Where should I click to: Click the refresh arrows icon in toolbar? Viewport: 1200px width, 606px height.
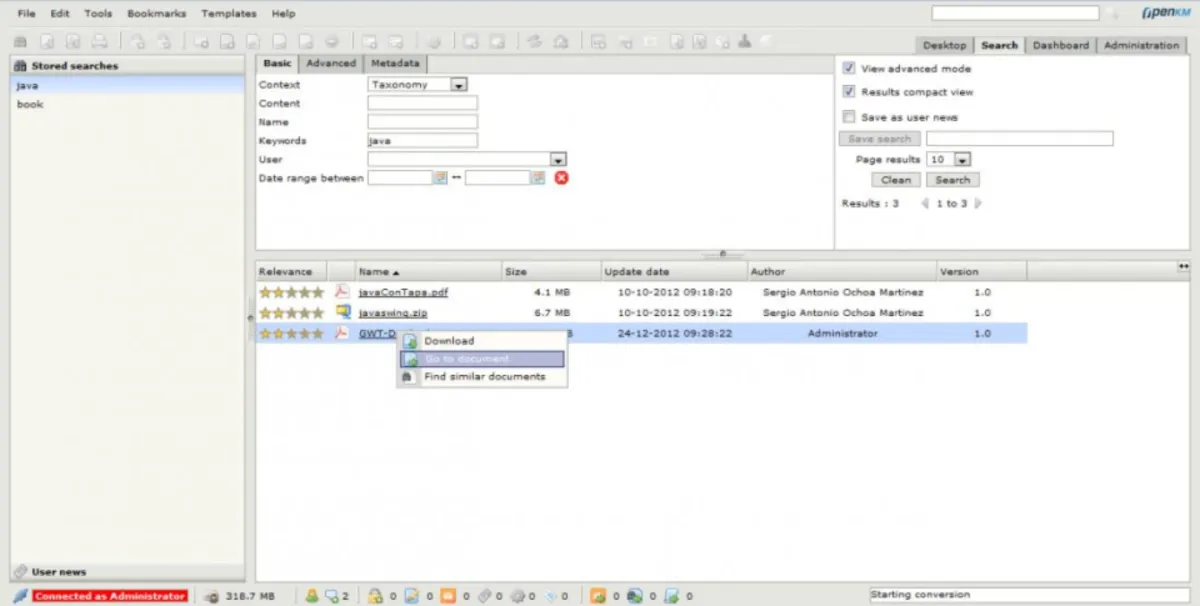(x=535, y=42)
